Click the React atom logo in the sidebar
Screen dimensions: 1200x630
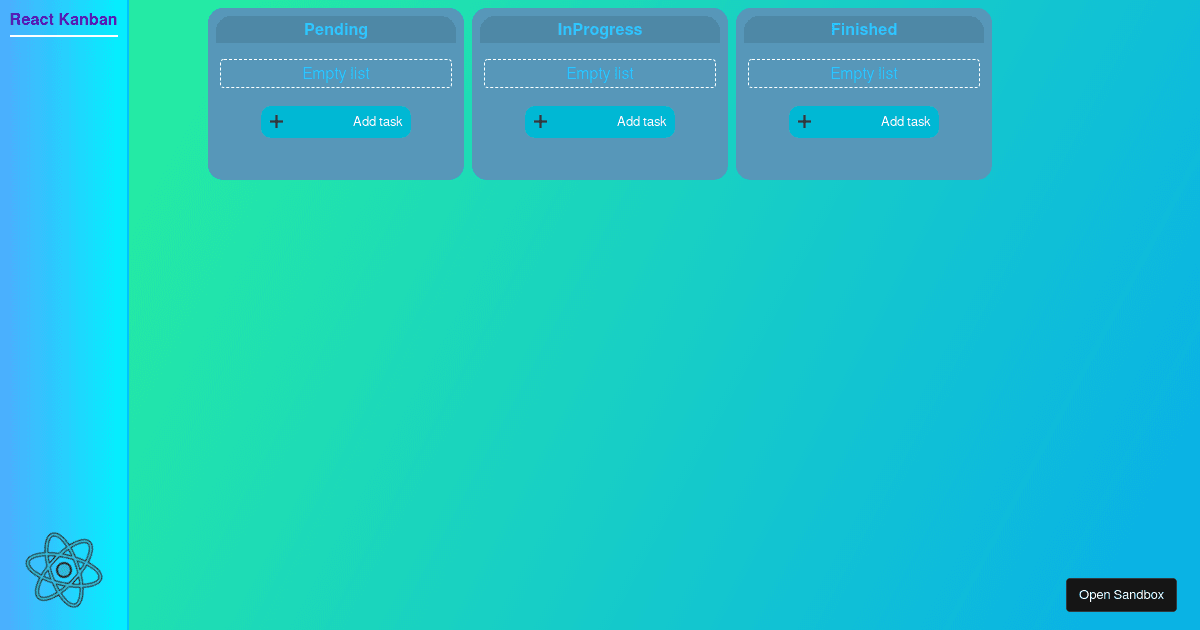tap(63, 569)
